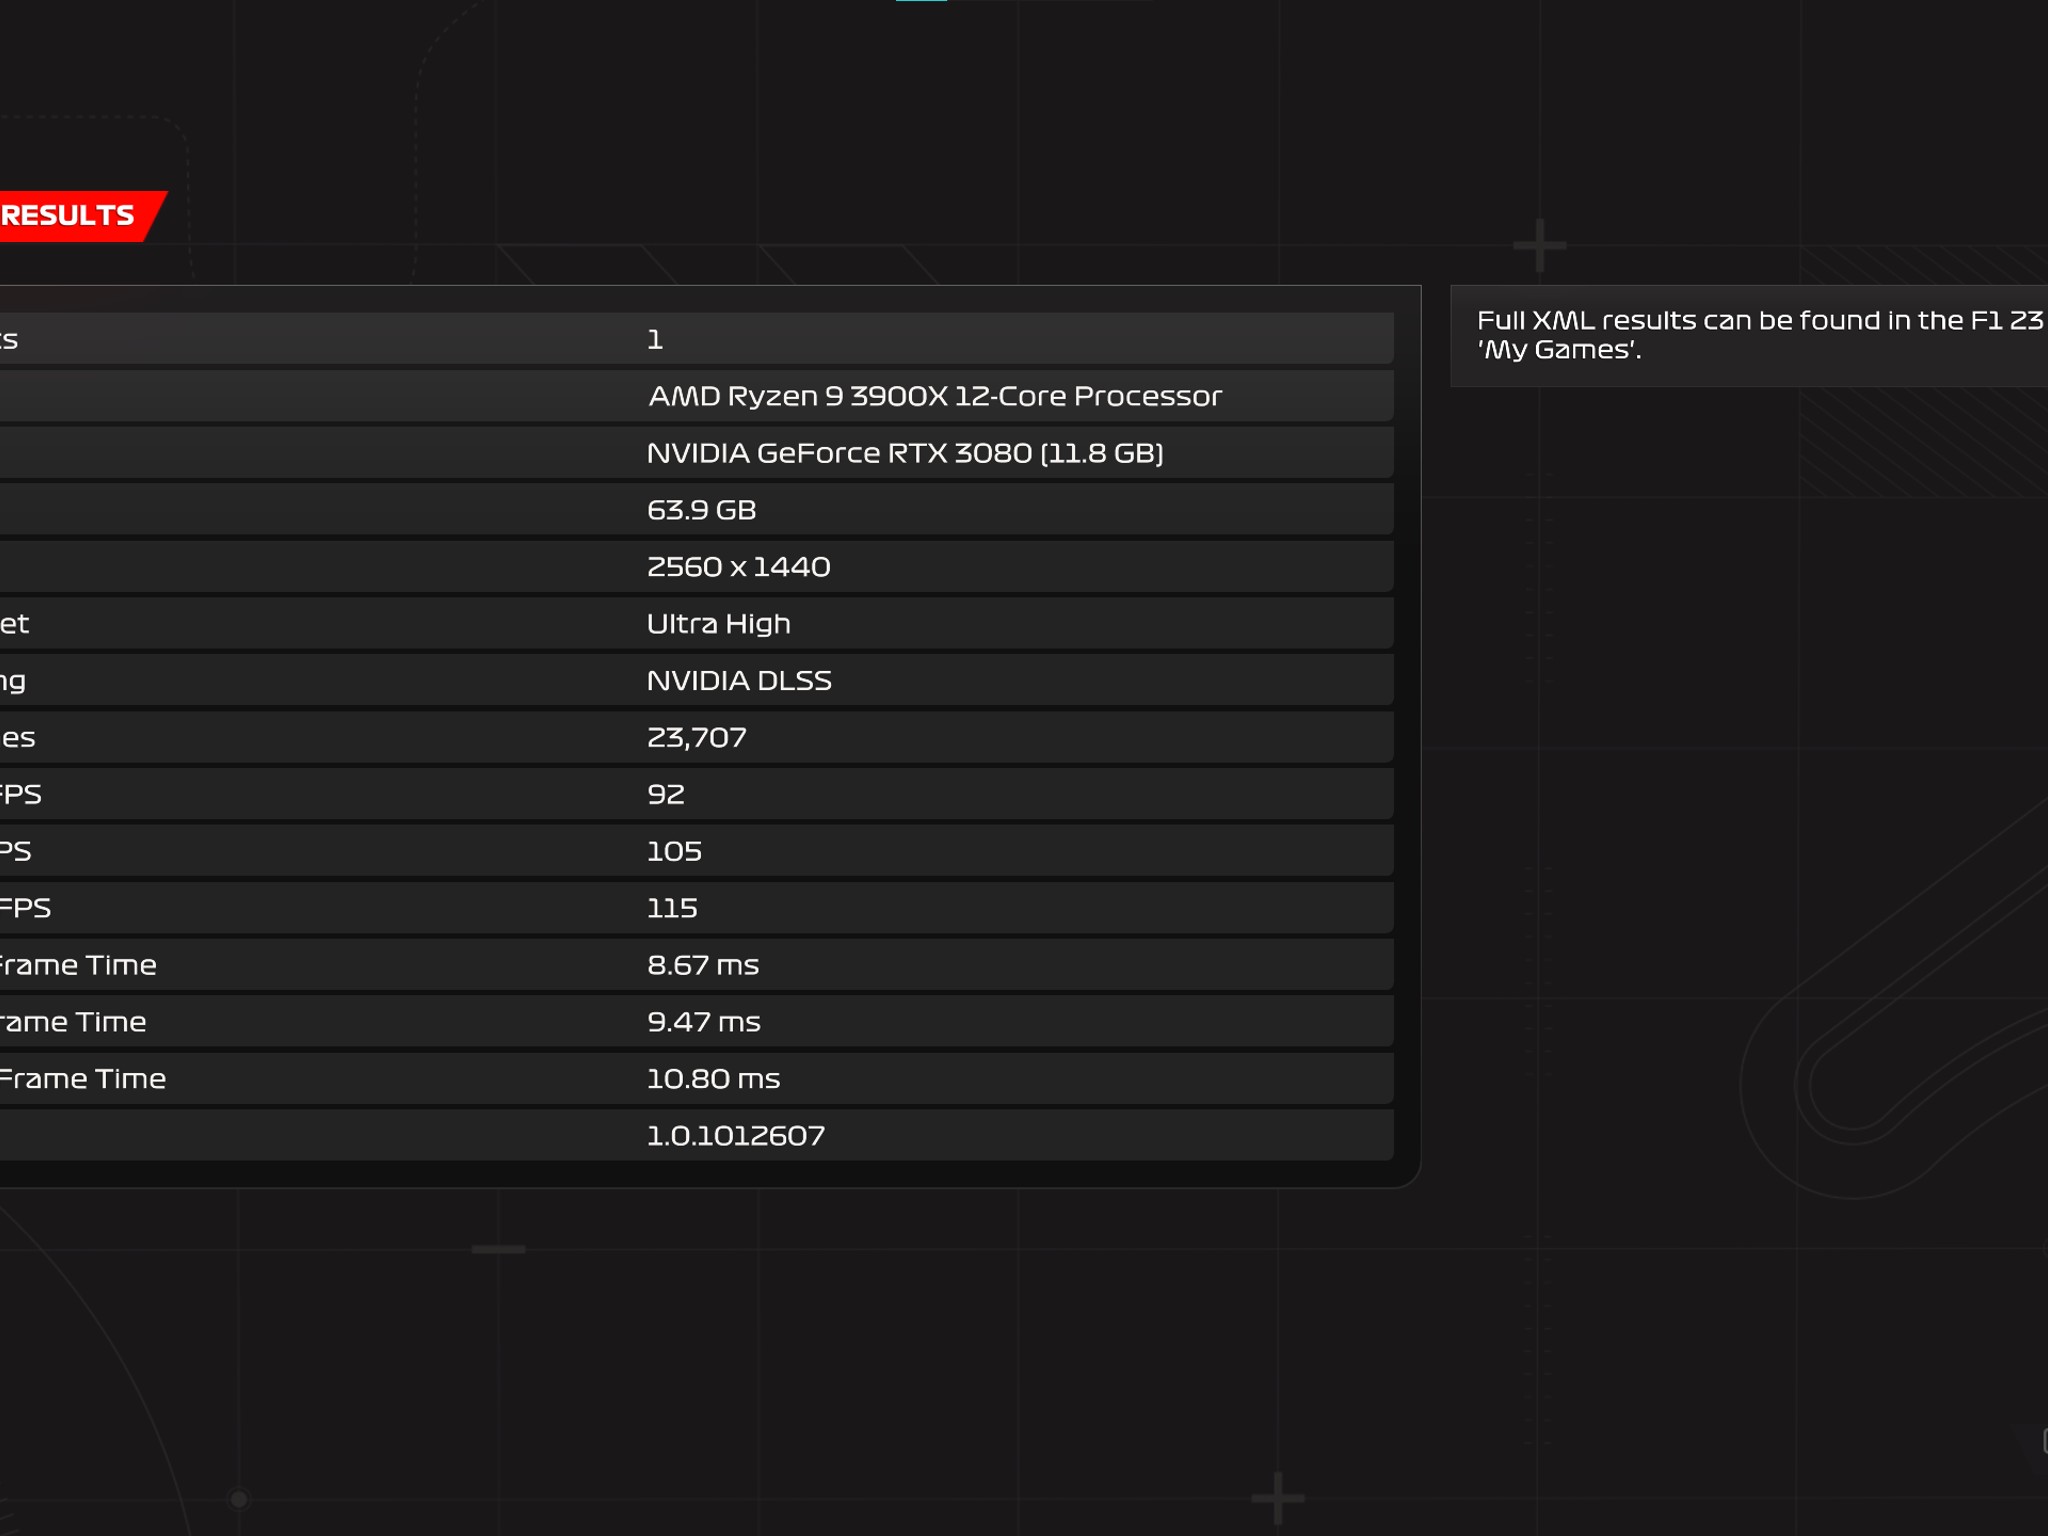Select the 8.67 ms frame time
This screenshot has width=2048, height=1536.
point(703,965)
